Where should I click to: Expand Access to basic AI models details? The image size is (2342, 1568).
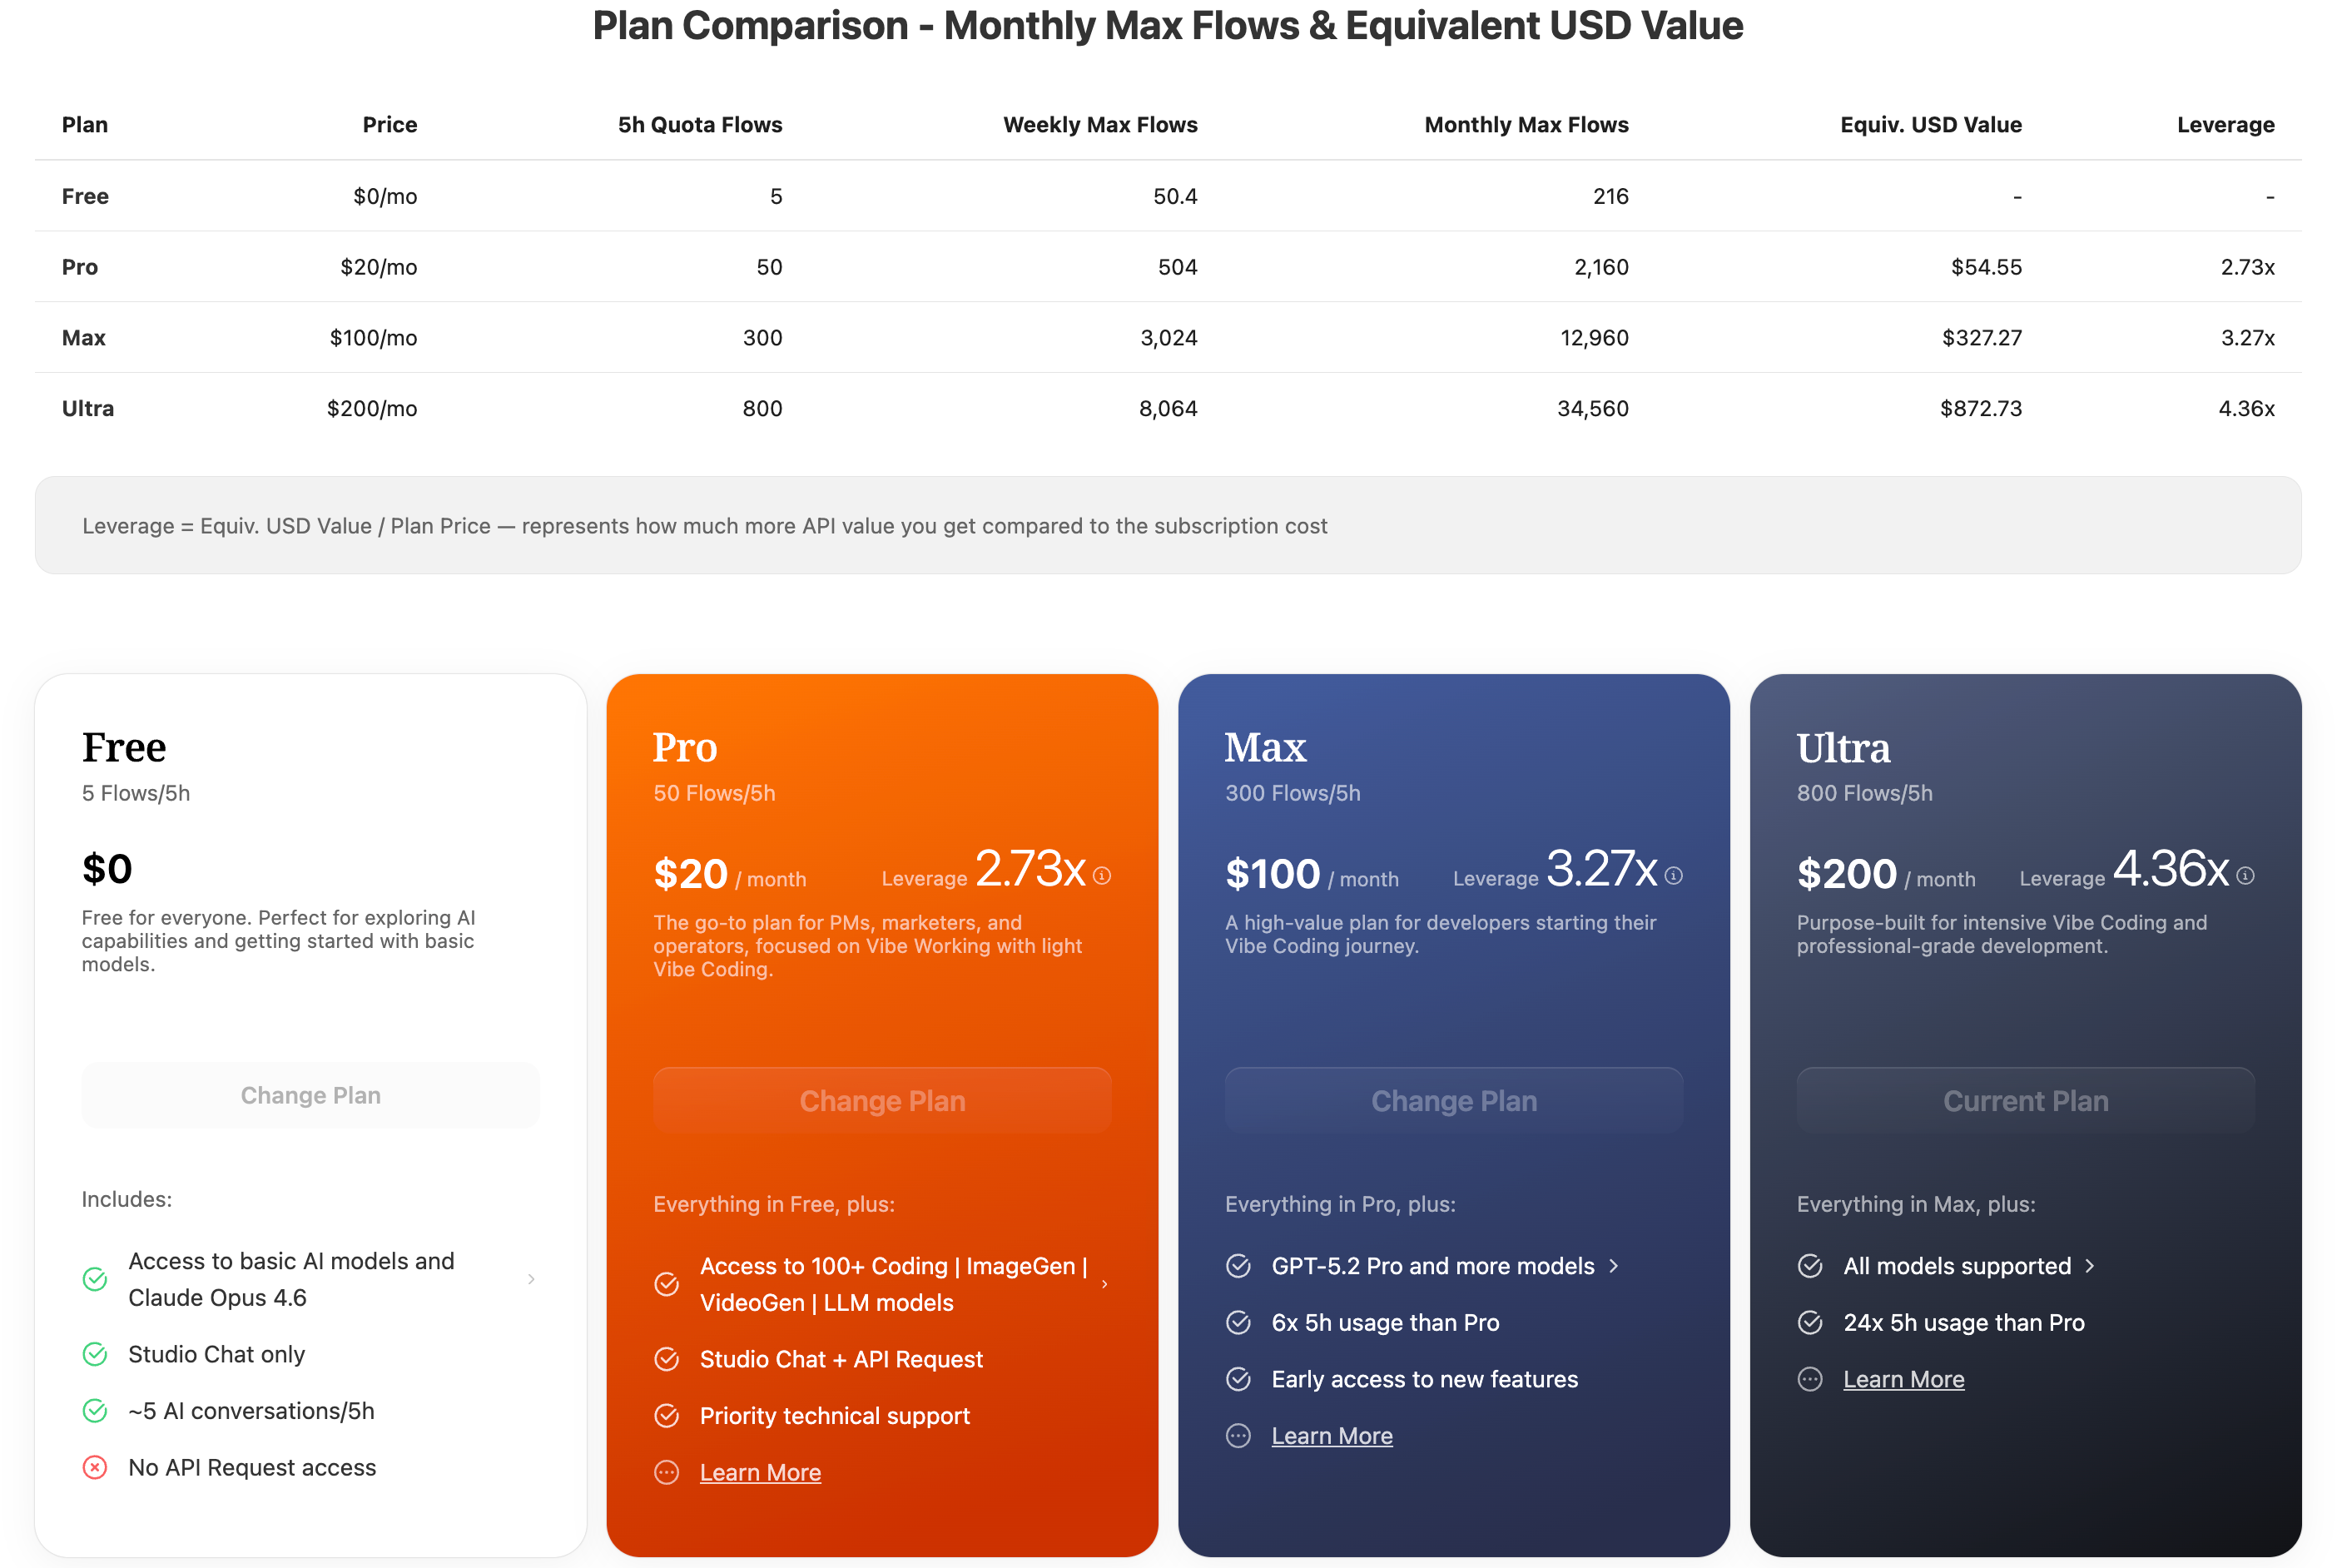[x=531, y=1279]
